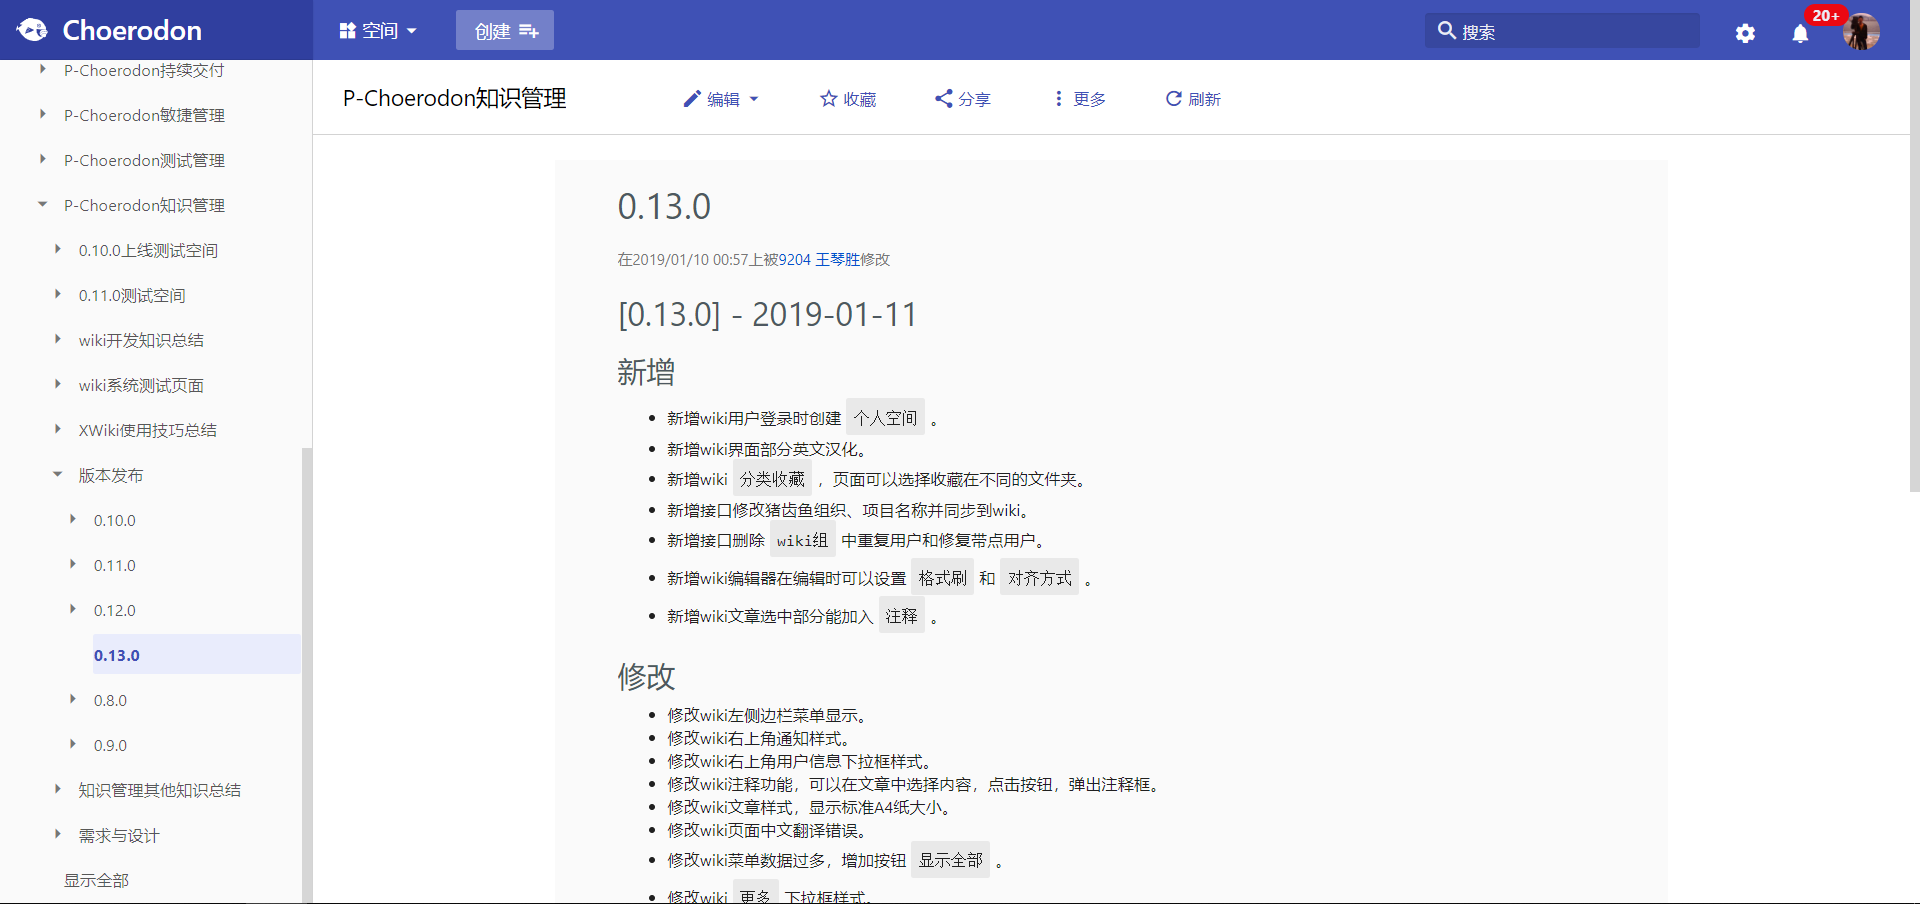Expand 0.10.0上线测试空间 arrow
The width and height of the screenshot is (1920, 904).
(x=57, y=249)
